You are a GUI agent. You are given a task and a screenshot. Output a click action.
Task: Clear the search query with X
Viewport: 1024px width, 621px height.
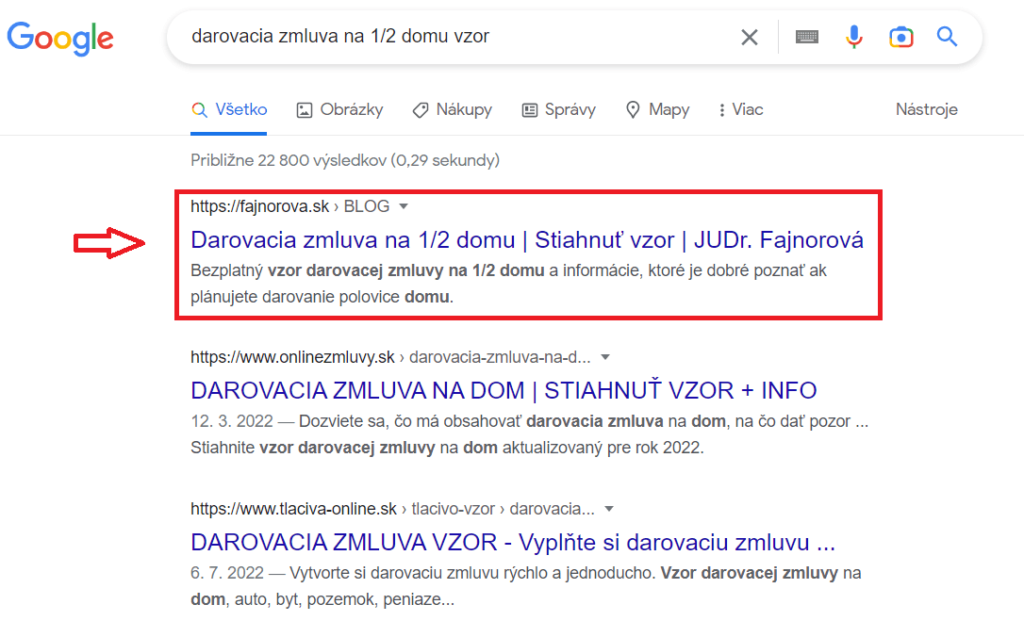750,37
